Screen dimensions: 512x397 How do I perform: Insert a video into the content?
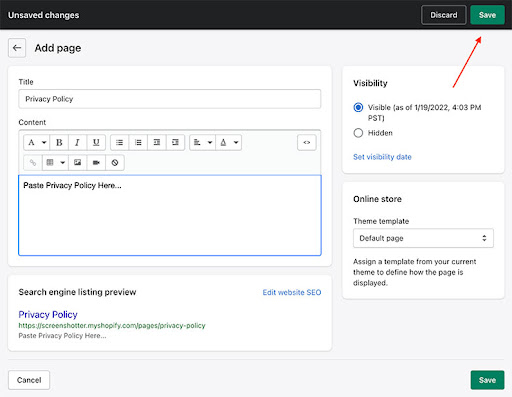[x=96, y=163]
